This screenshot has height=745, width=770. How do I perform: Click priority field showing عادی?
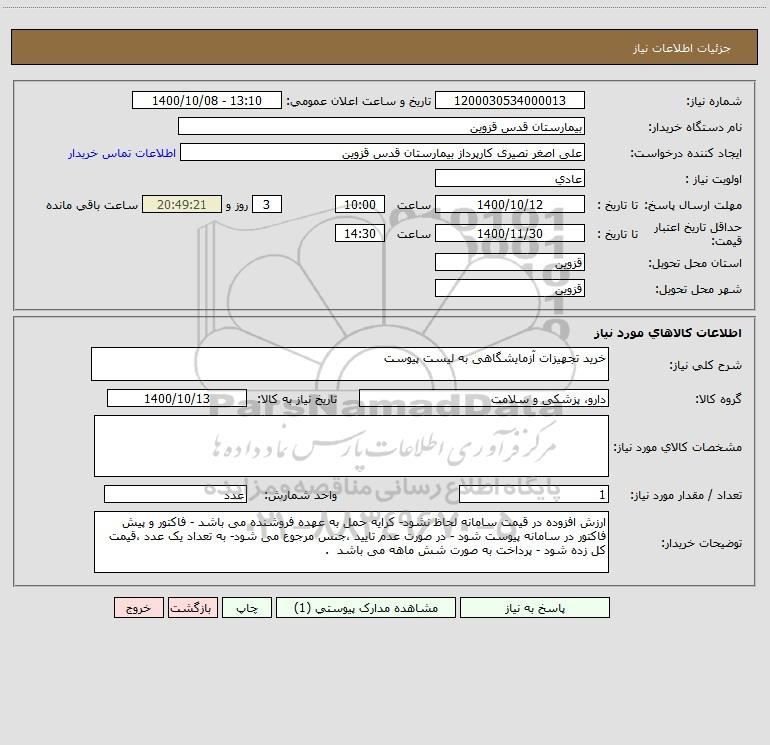(x=510, y=178)
